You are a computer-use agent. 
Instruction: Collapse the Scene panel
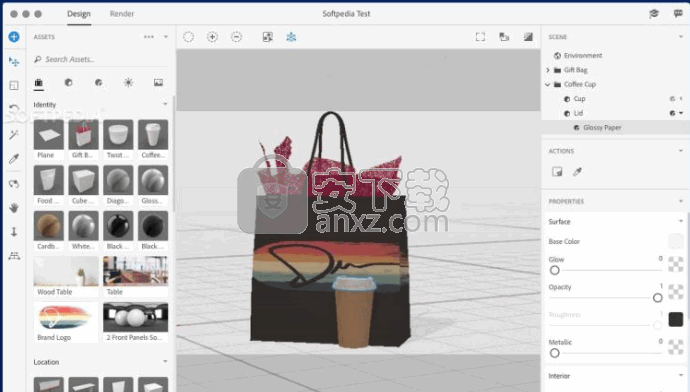click(x=681, y=37)
